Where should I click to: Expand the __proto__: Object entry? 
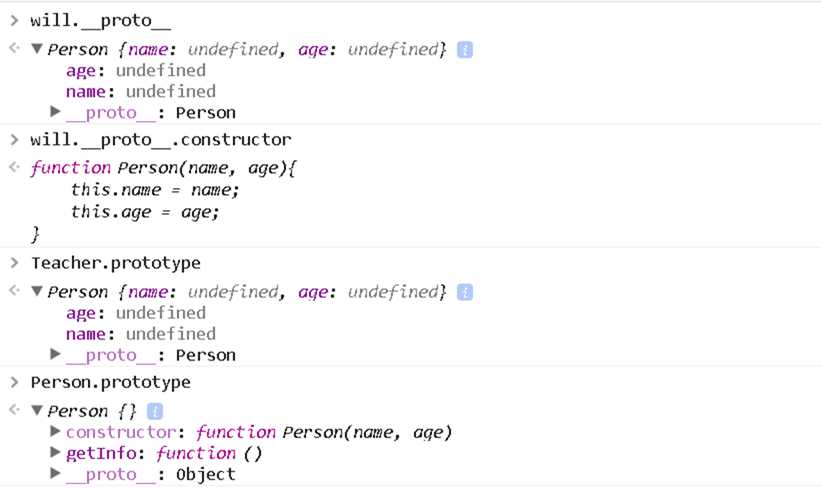tap(56, 474)
